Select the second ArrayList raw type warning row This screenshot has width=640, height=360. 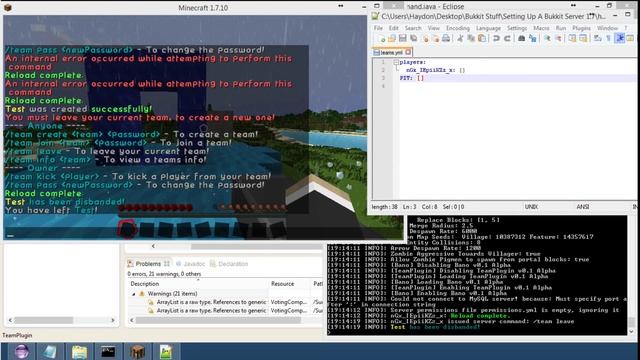point(224,311)
